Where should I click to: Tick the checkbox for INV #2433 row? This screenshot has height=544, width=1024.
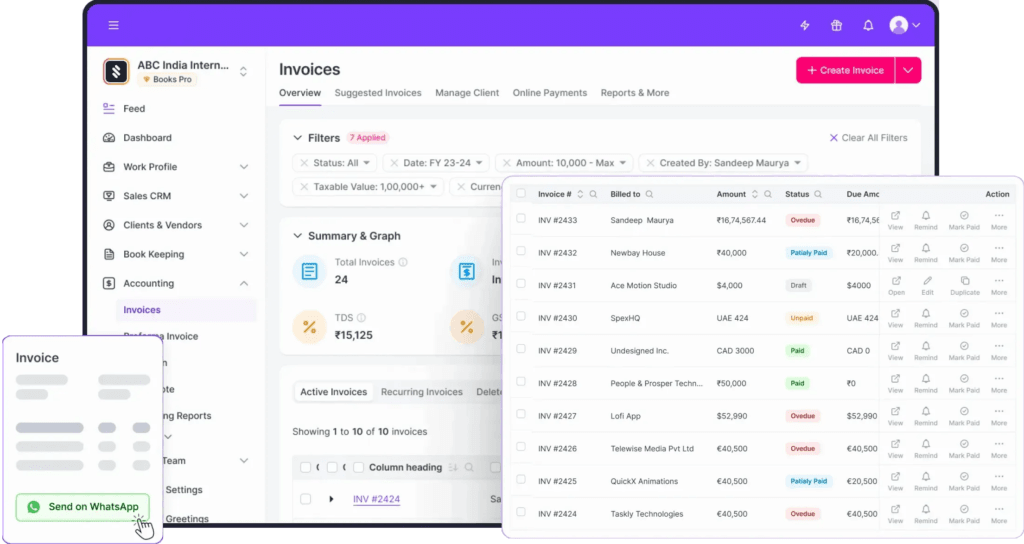pos(521,219)
